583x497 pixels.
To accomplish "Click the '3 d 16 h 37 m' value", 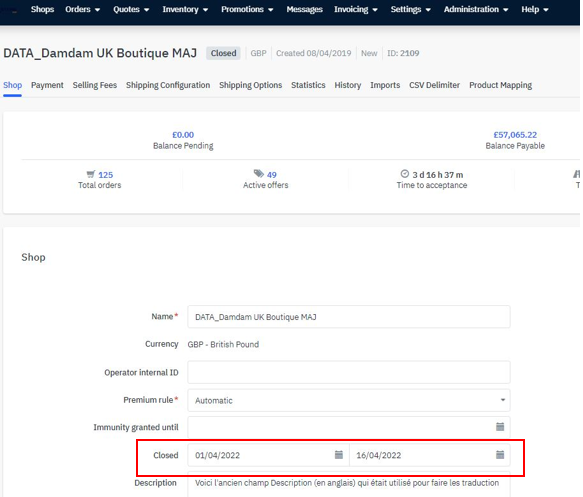I will point(438,175).
